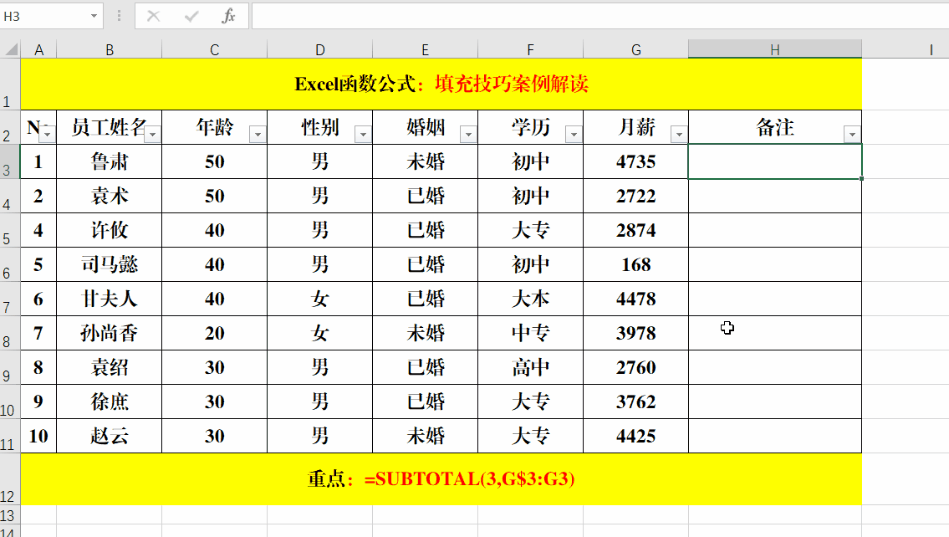The width and height of the screenshot is (949, 537).
Task: Click the cell with name 司马懿
Action: point(110,265)
